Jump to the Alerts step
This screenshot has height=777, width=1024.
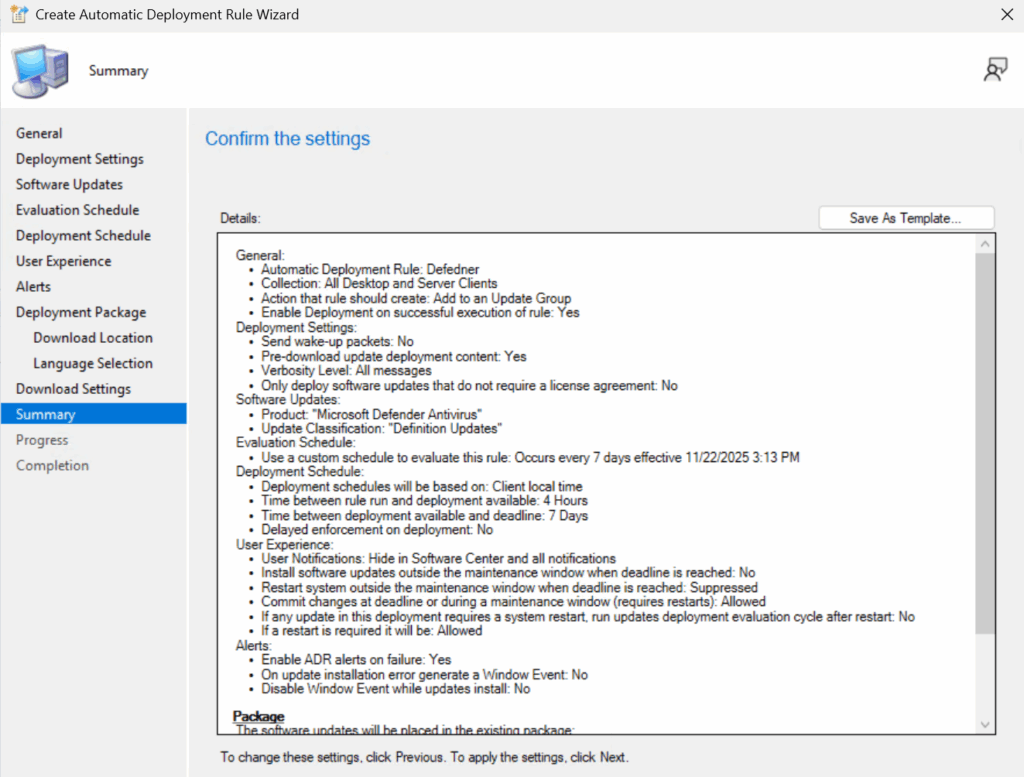33,287
